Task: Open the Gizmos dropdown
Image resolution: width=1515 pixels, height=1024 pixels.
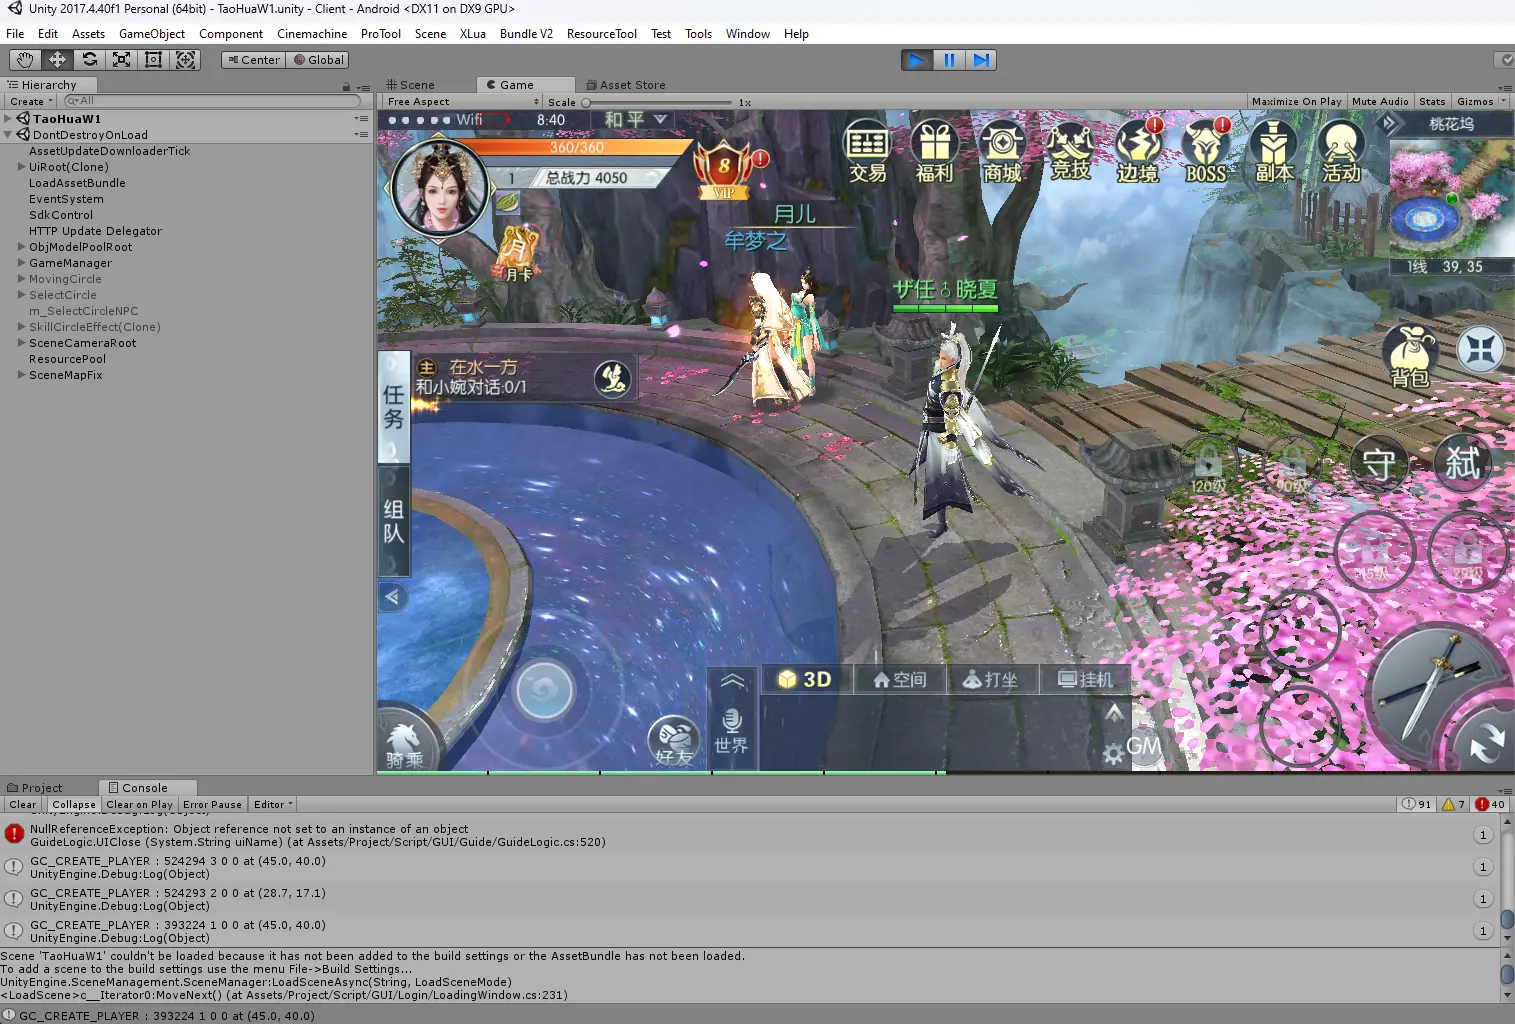Action: point(1481,101)
